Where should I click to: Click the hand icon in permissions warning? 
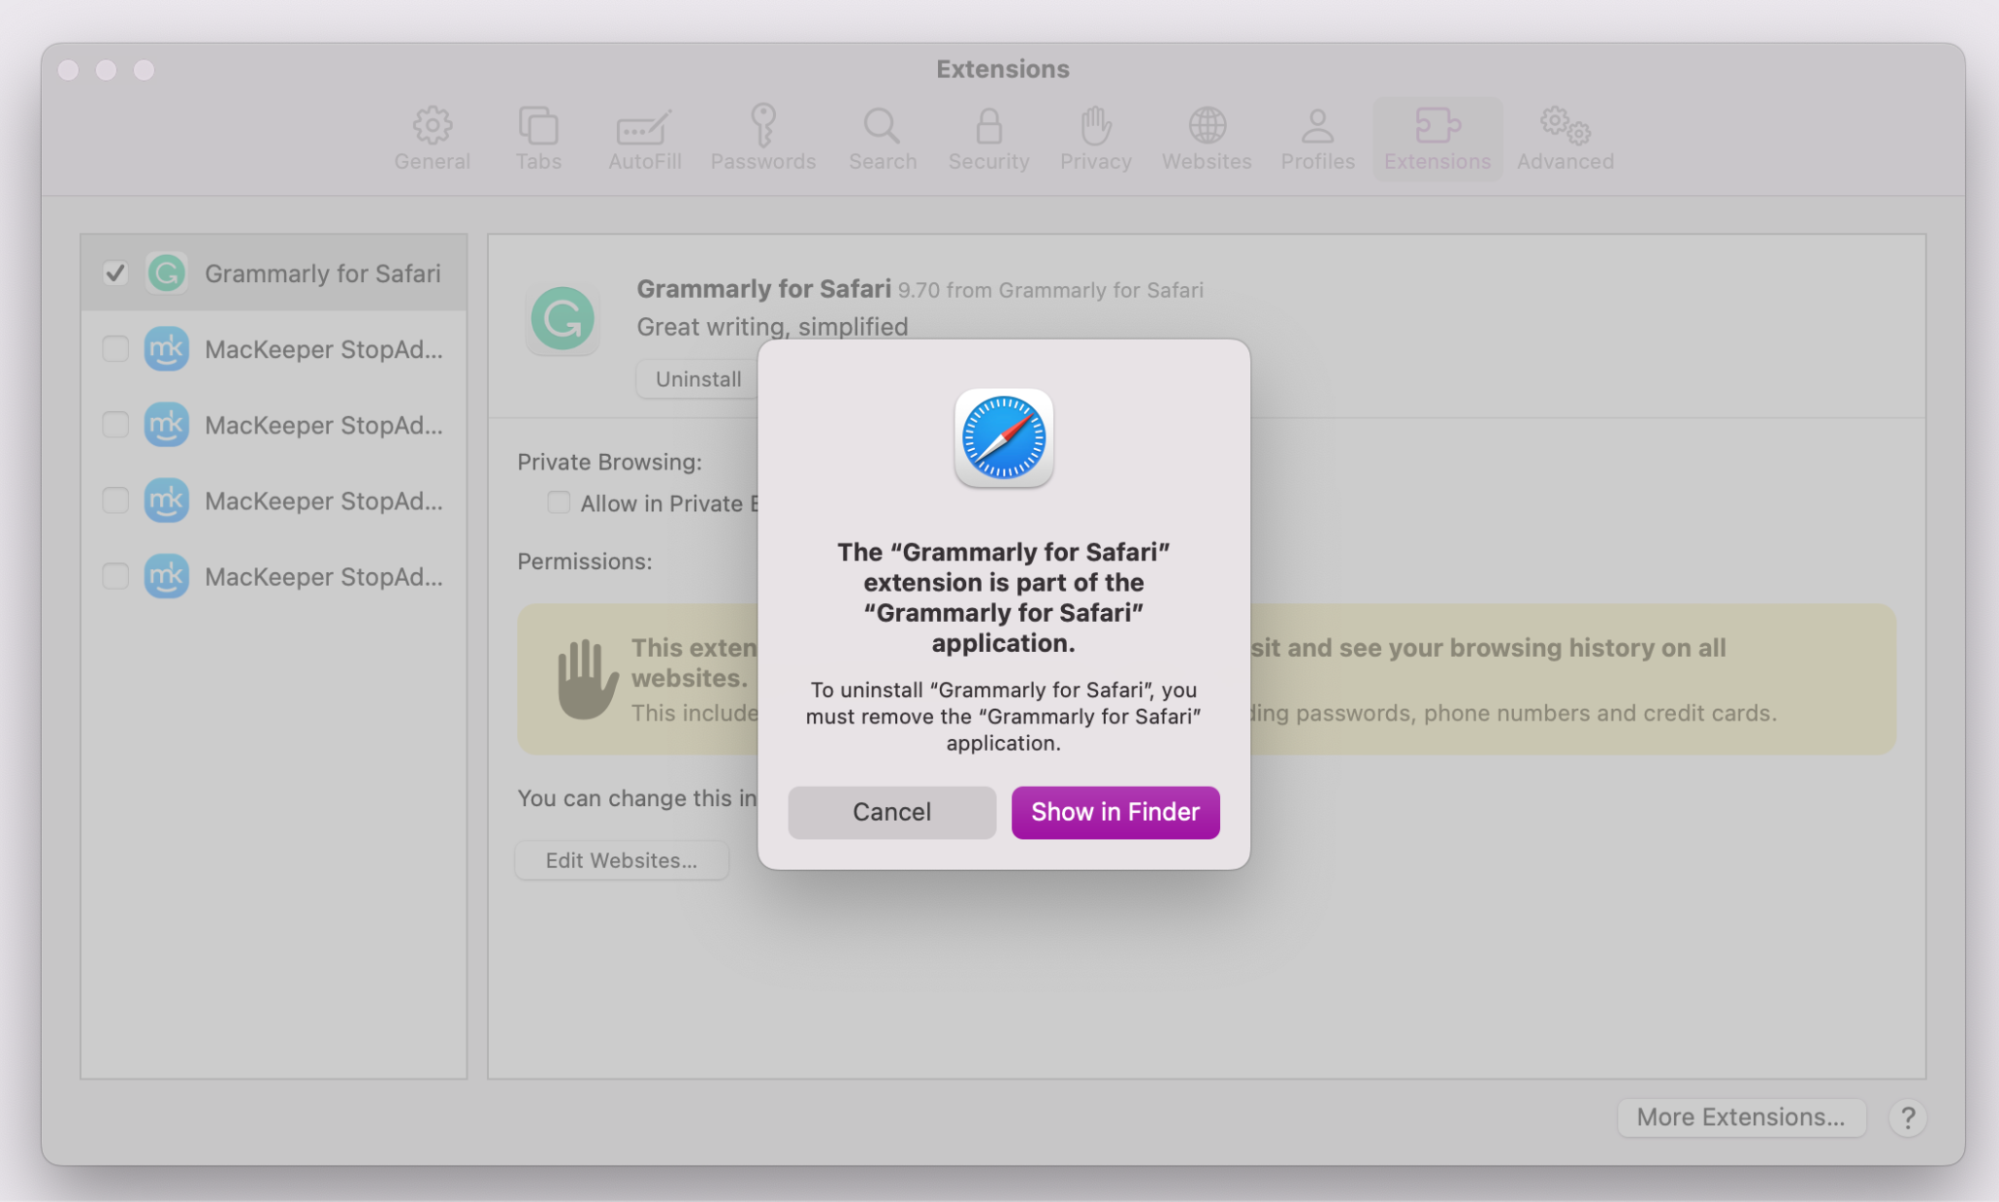(x=587, y=679)
